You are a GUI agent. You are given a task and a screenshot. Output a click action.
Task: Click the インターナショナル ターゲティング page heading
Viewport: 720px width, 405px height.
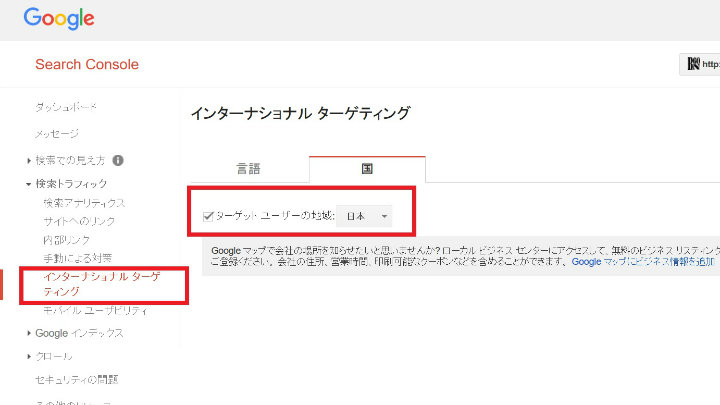(300, 113)
